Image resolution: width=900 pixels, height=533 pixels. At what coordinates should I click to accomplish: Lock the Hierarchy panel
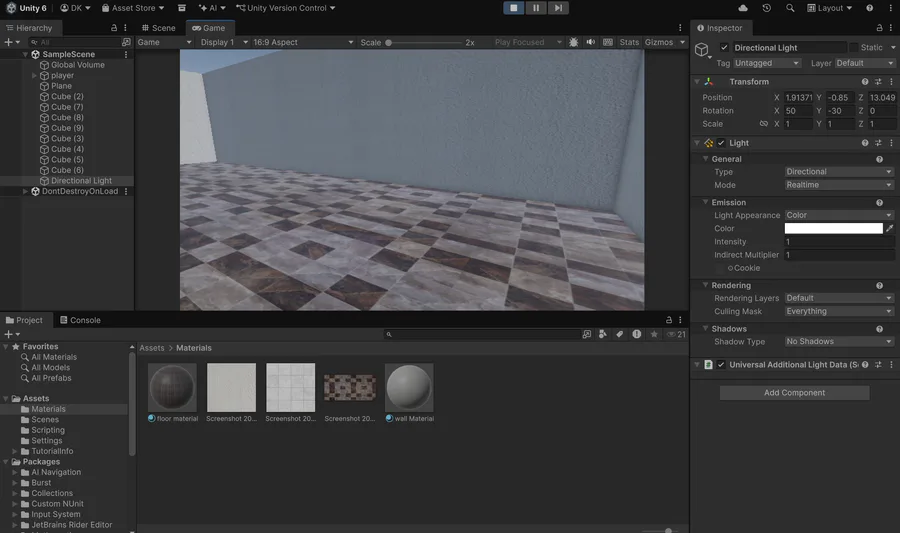pyautogui.click(x=114, y=28)
